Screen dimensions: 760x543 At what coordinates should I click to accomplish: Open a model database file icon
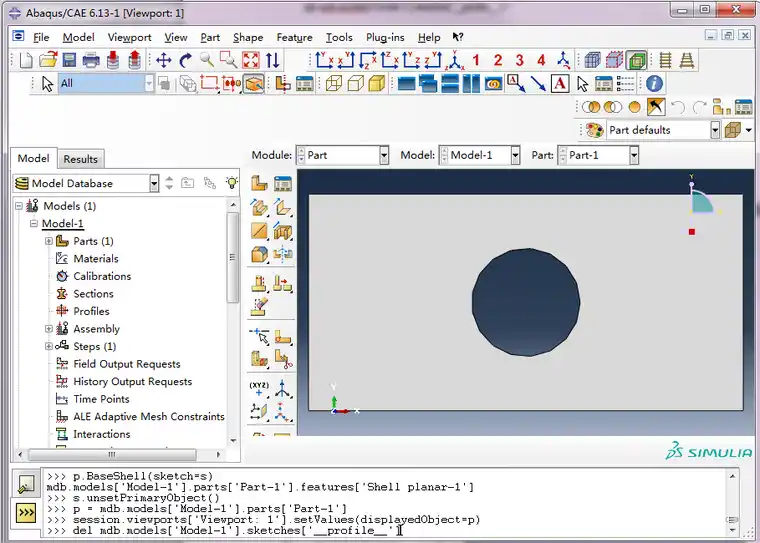(x=48, y=61)
